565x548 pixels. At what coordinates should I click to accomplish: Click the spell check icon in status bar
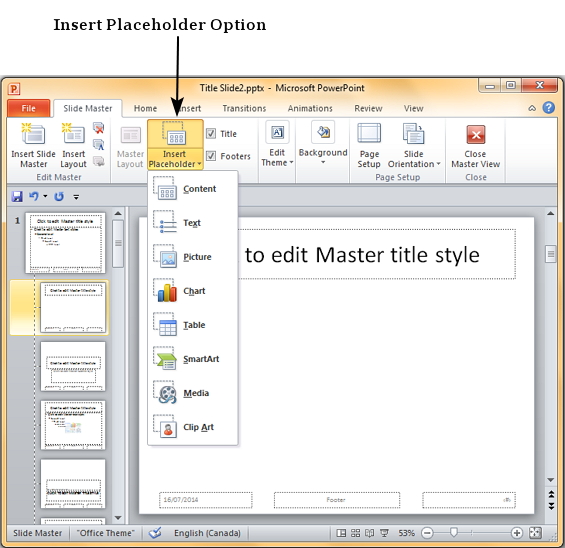pyautogui.click(x=155, y=533)
